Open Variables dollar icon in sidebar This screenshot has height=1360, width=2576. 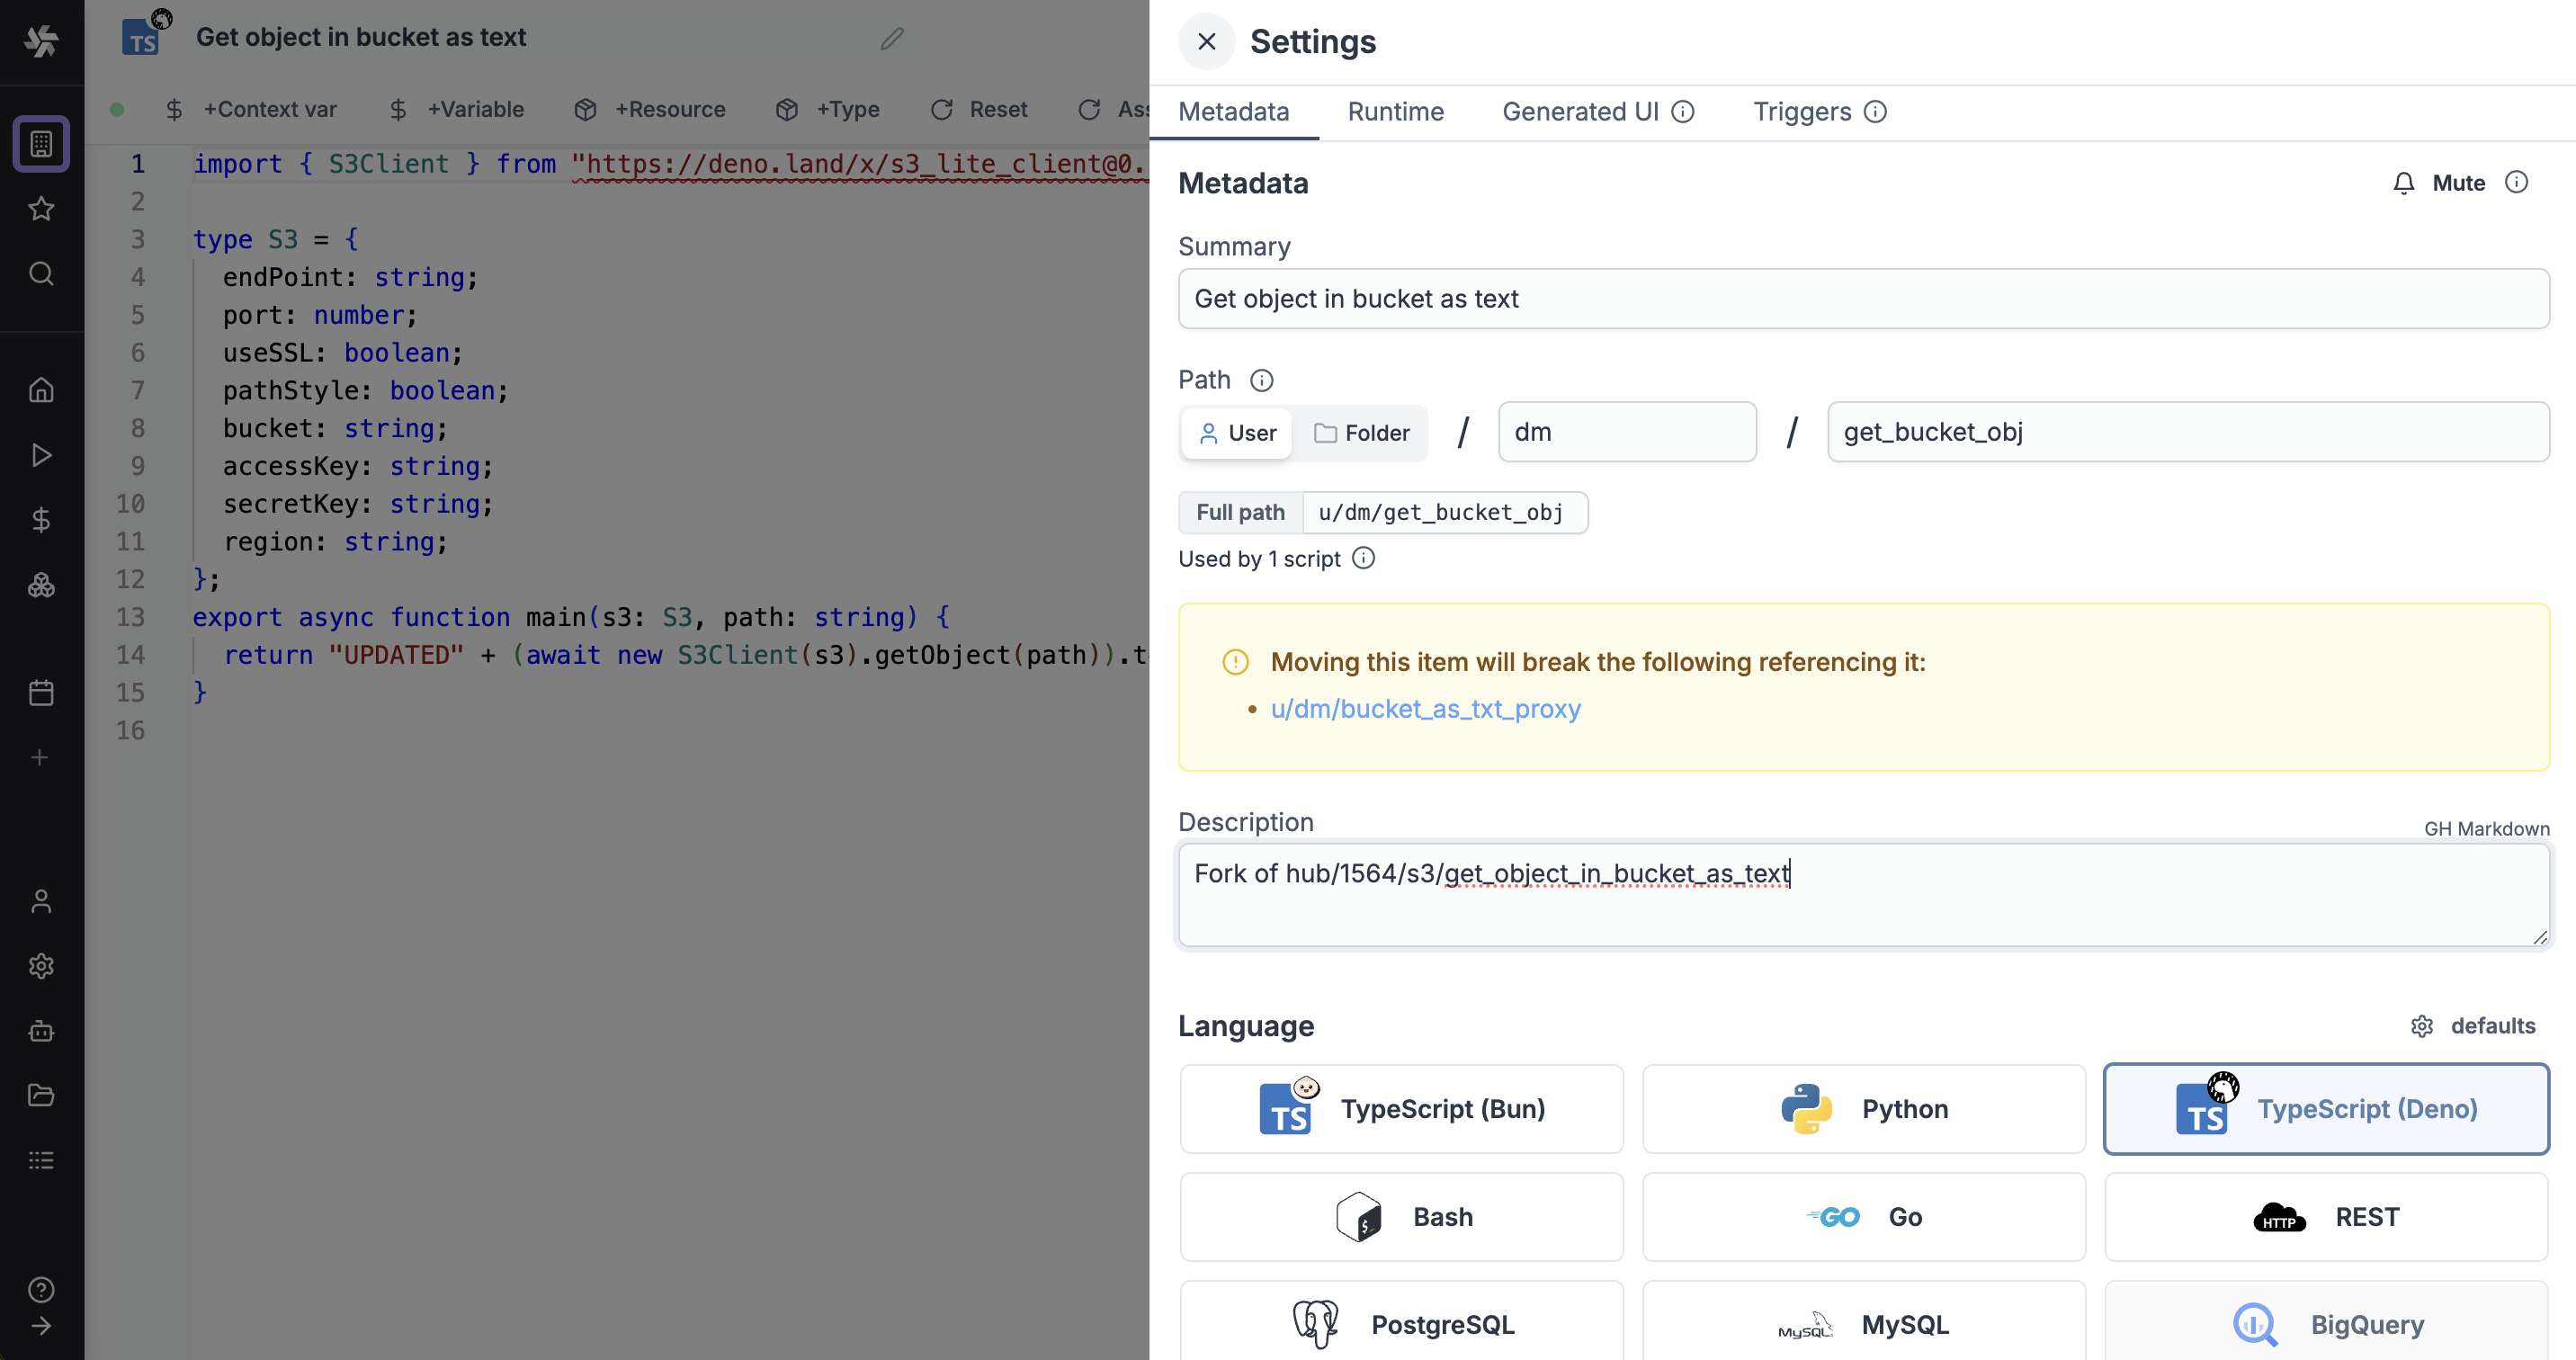(41, 520)
